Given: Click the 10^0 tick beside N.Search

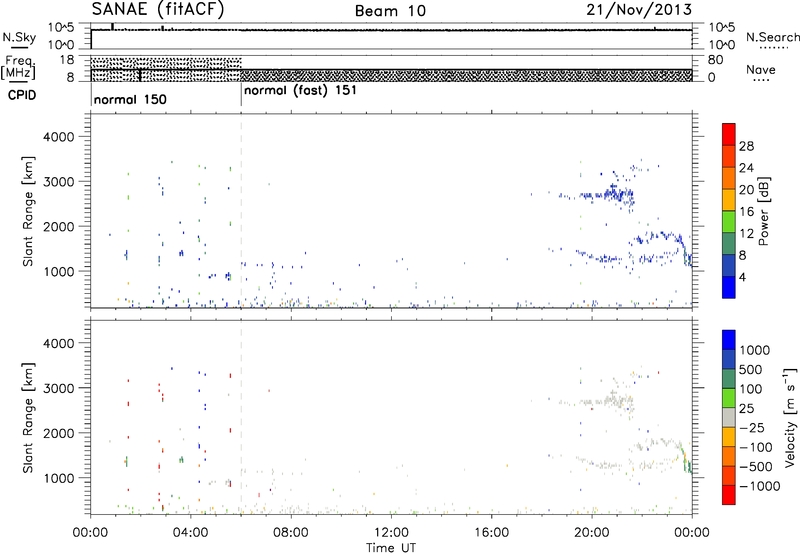Looking at the screenshot, I should tap(721, 45).
